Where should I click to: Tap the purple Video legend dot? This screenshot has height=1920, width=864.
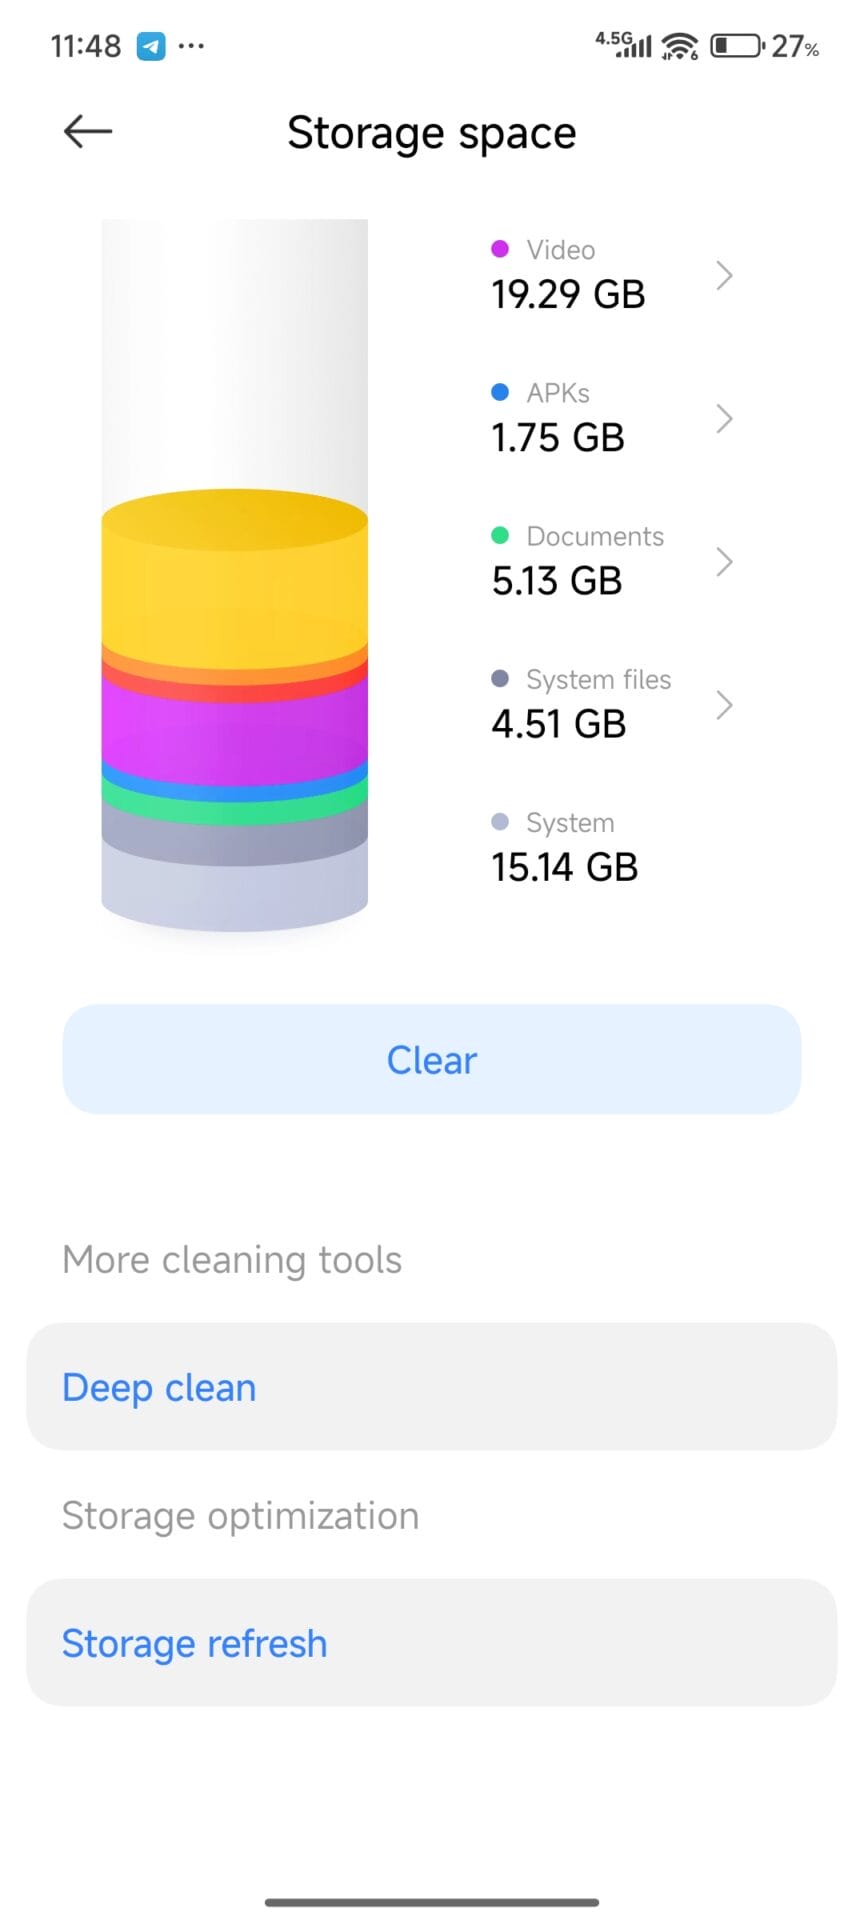point(500,249)
